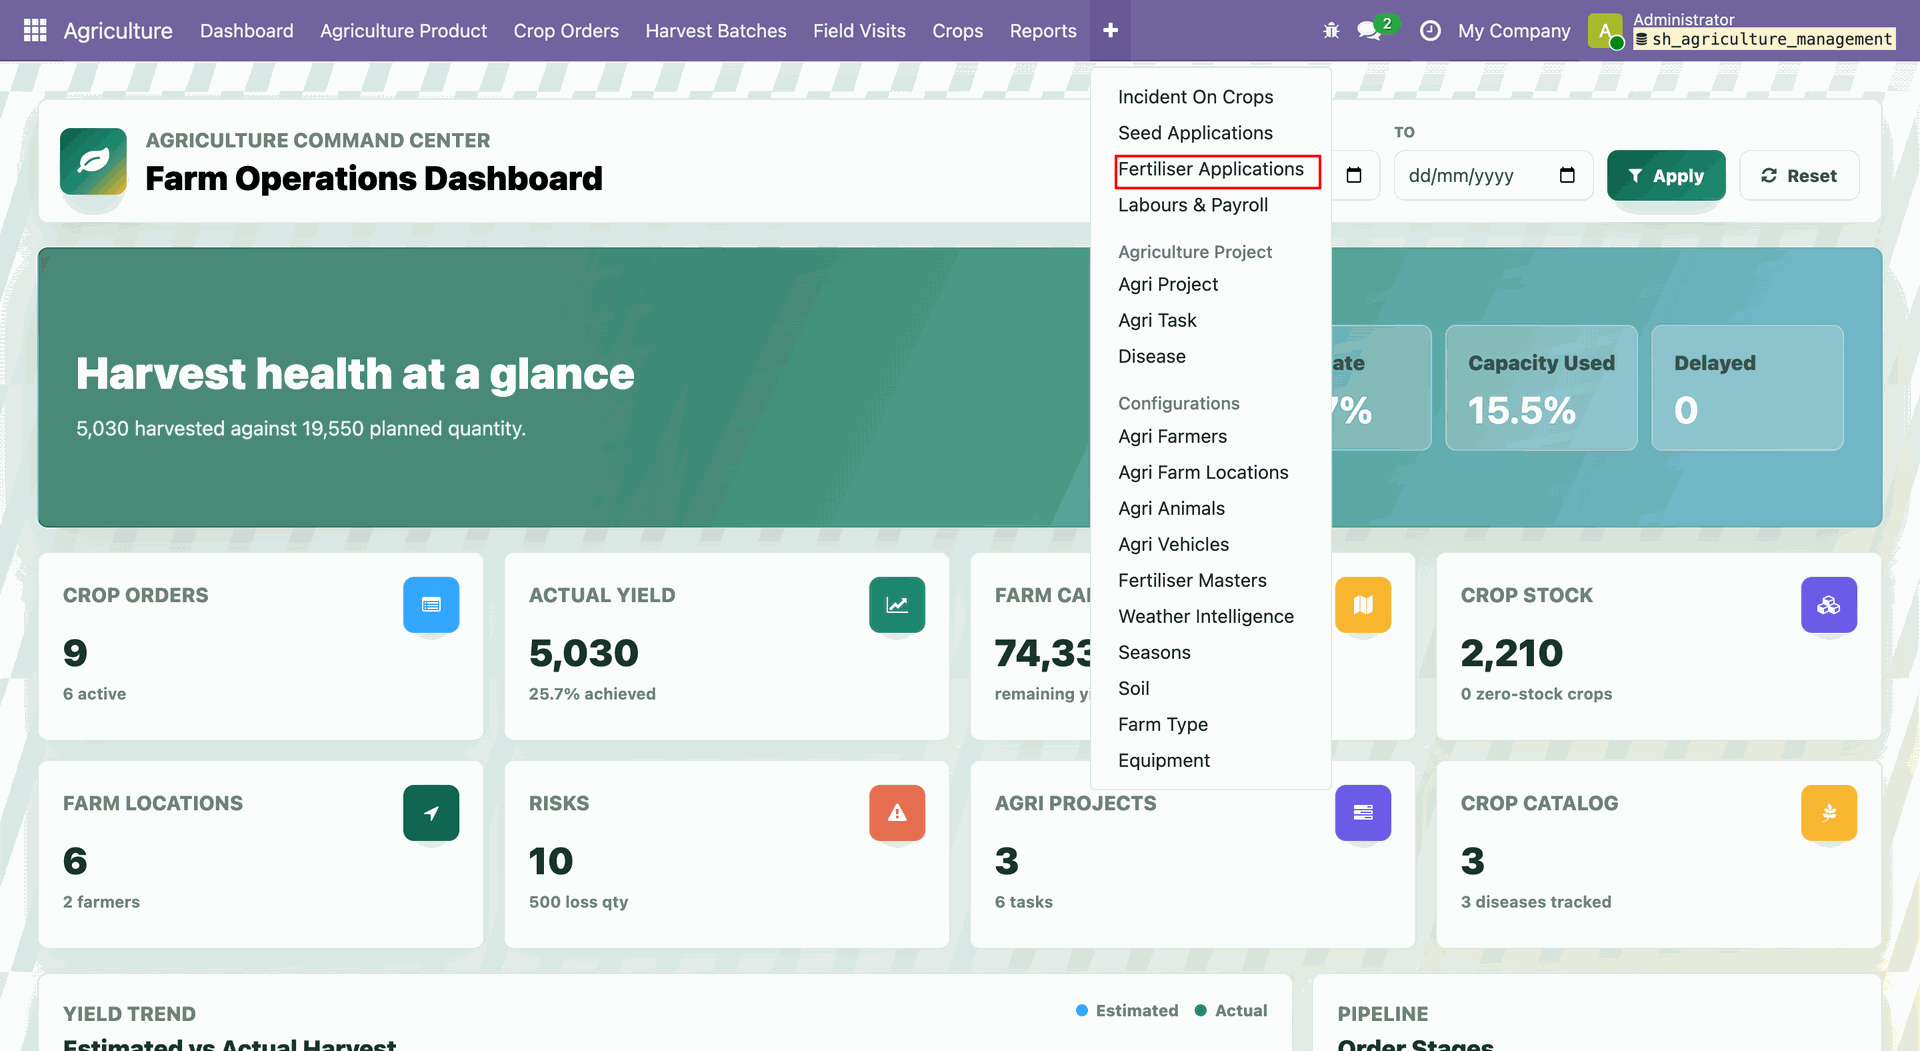The height and width of the screenshot is (1051, 1920).
Task: Open the chat messages icon
Action: (1369, 31)
